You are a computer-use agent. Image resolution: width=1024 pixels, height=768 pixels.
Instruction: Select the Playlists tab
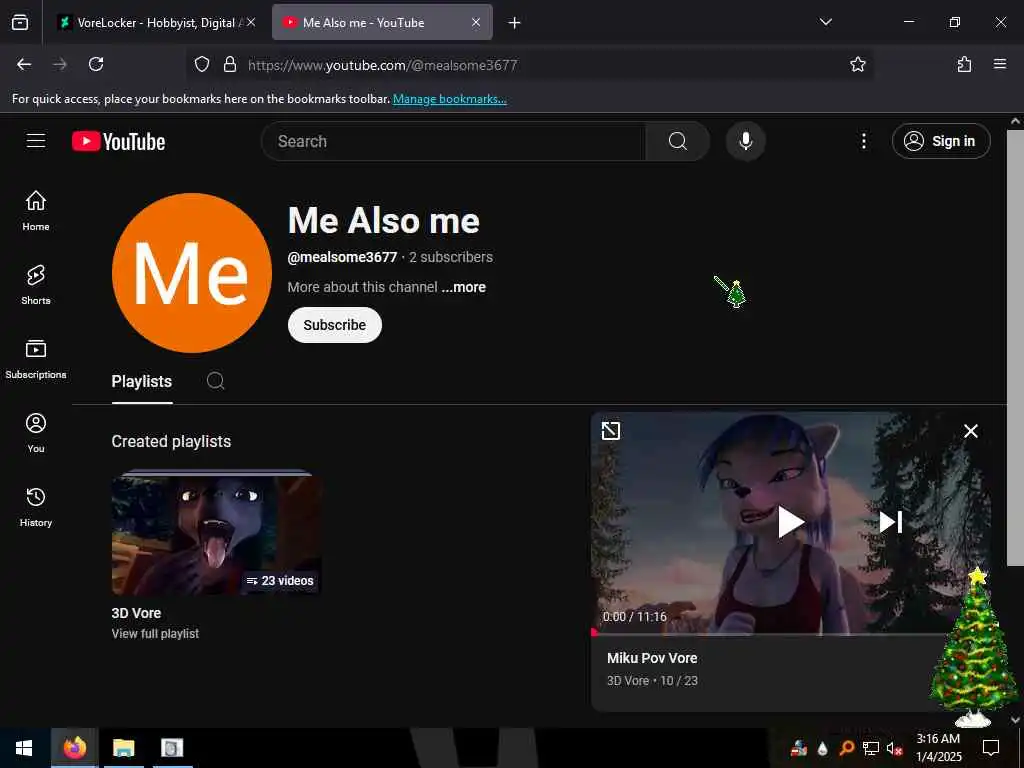click(142, 381)
